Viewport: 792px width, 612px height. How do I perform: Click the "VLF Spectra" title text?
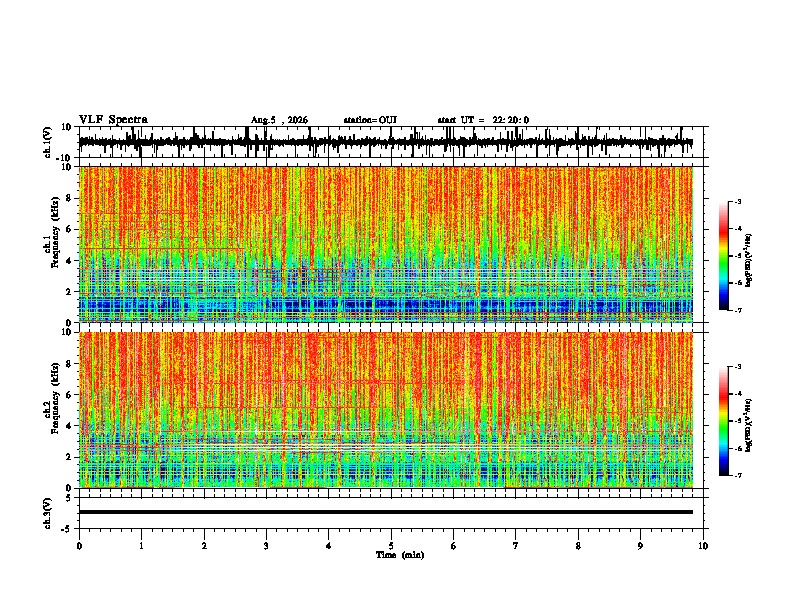113,120
